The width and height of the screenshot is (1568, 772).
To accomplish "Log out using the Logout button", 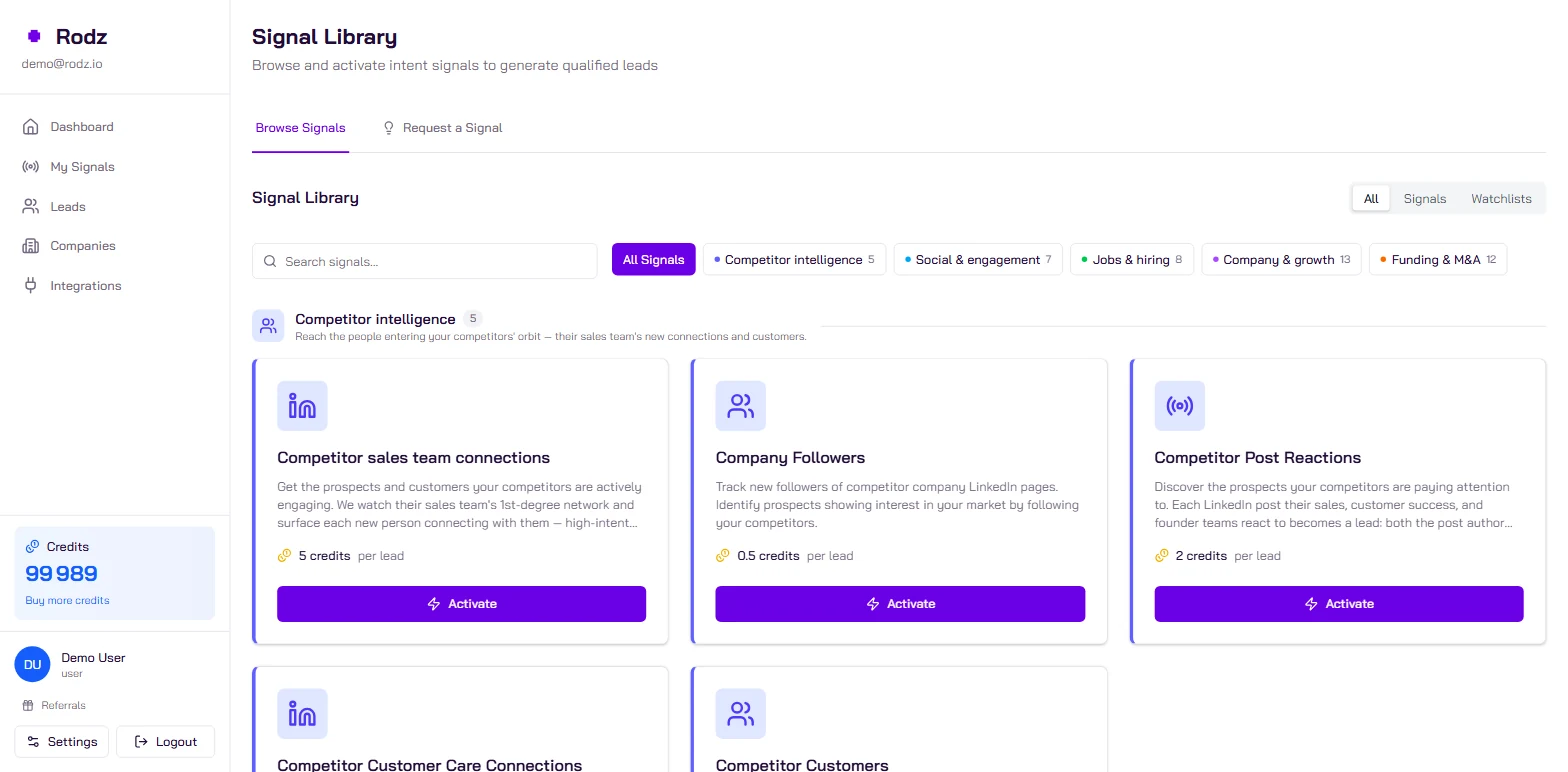I will click(x=166, y=742).
